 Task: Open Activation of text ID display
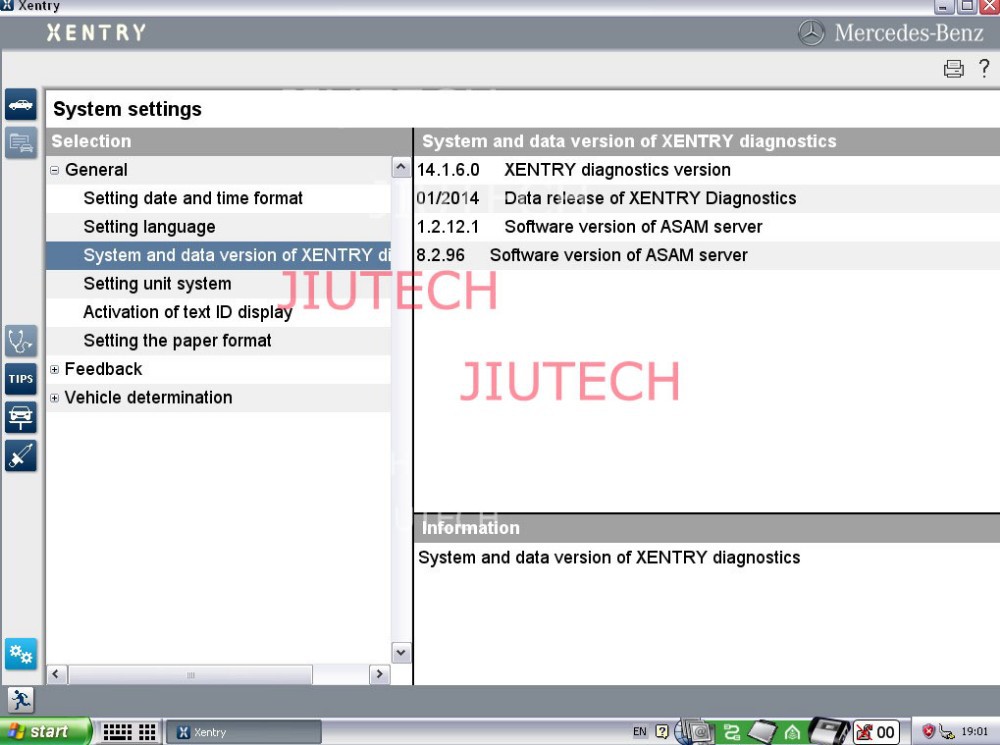click(x=187, y=312)
